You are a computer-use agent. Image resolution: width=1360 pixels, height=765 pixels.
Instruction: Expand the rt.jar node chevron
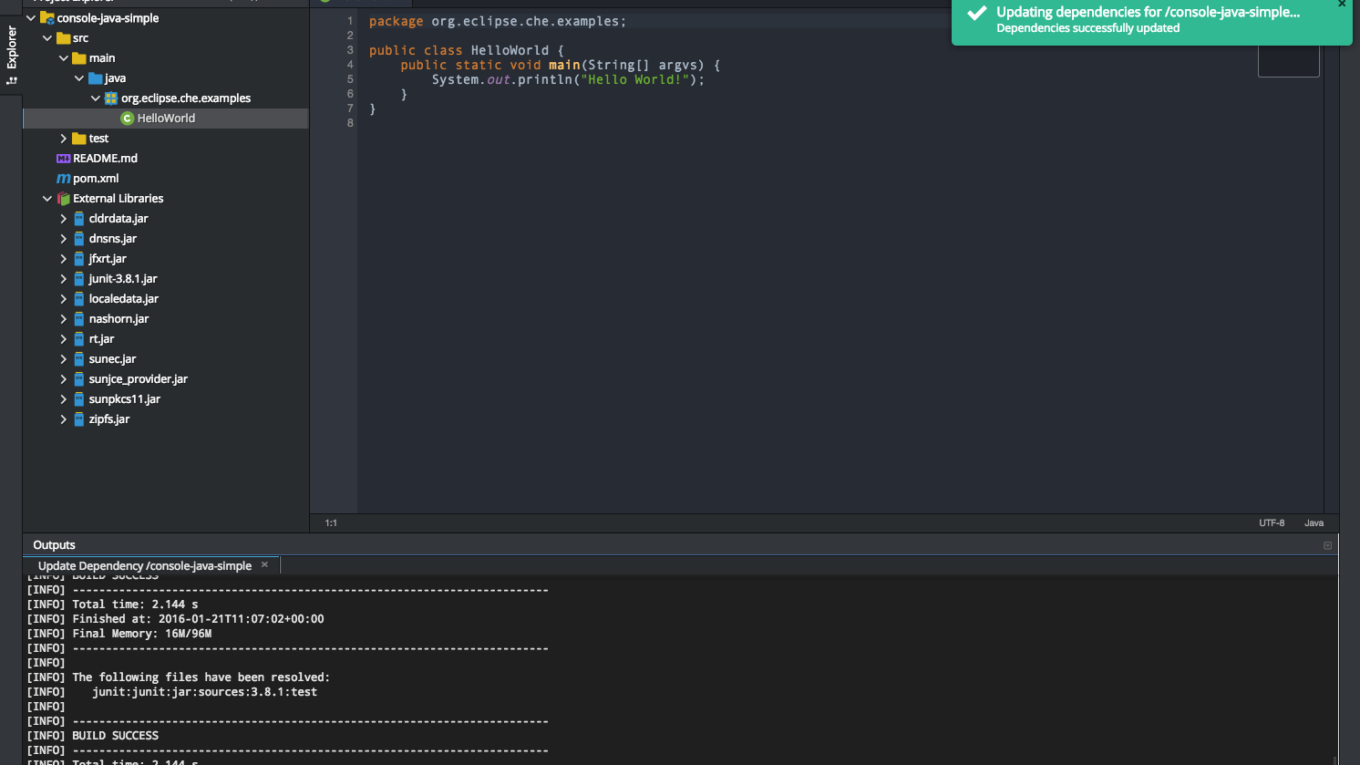[x=63, y=338]
